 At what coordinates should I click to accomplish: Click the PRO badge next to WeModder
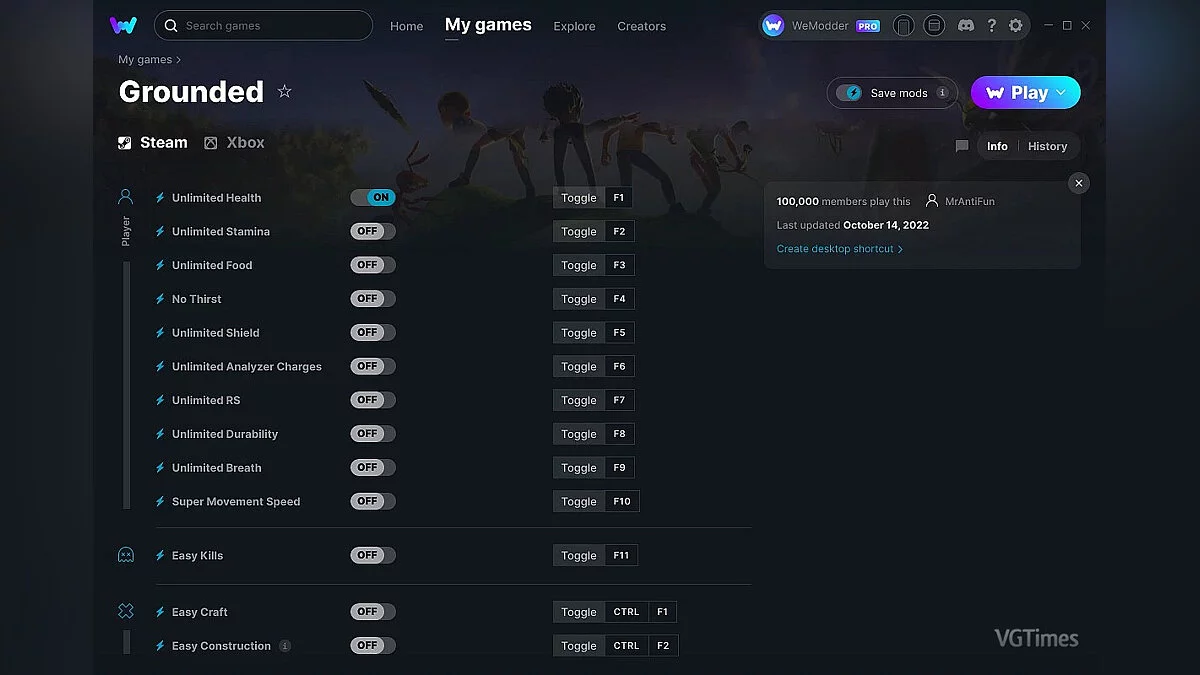tap(867, 26)
